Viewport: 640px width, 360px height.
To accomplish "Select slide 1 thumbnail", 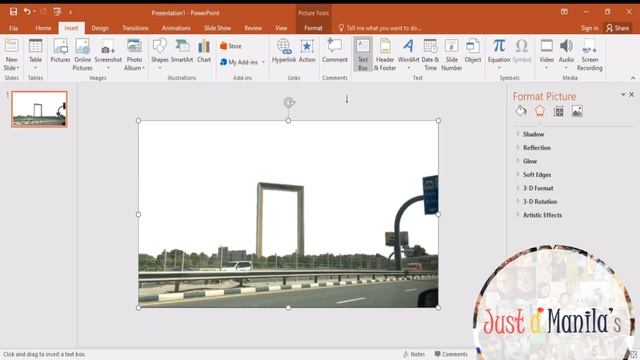I will (39, 109).
